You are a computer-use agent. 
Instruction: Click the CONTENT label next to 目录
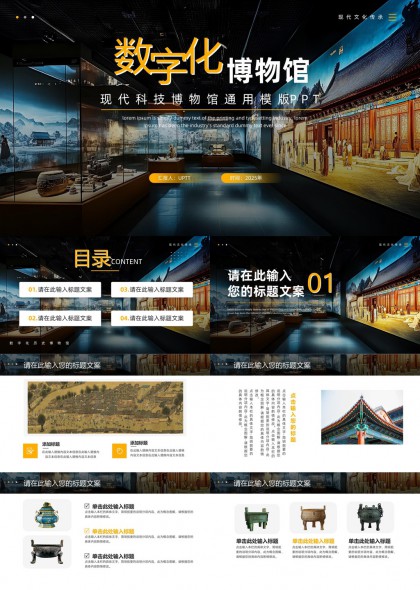(x=127, y=262)
